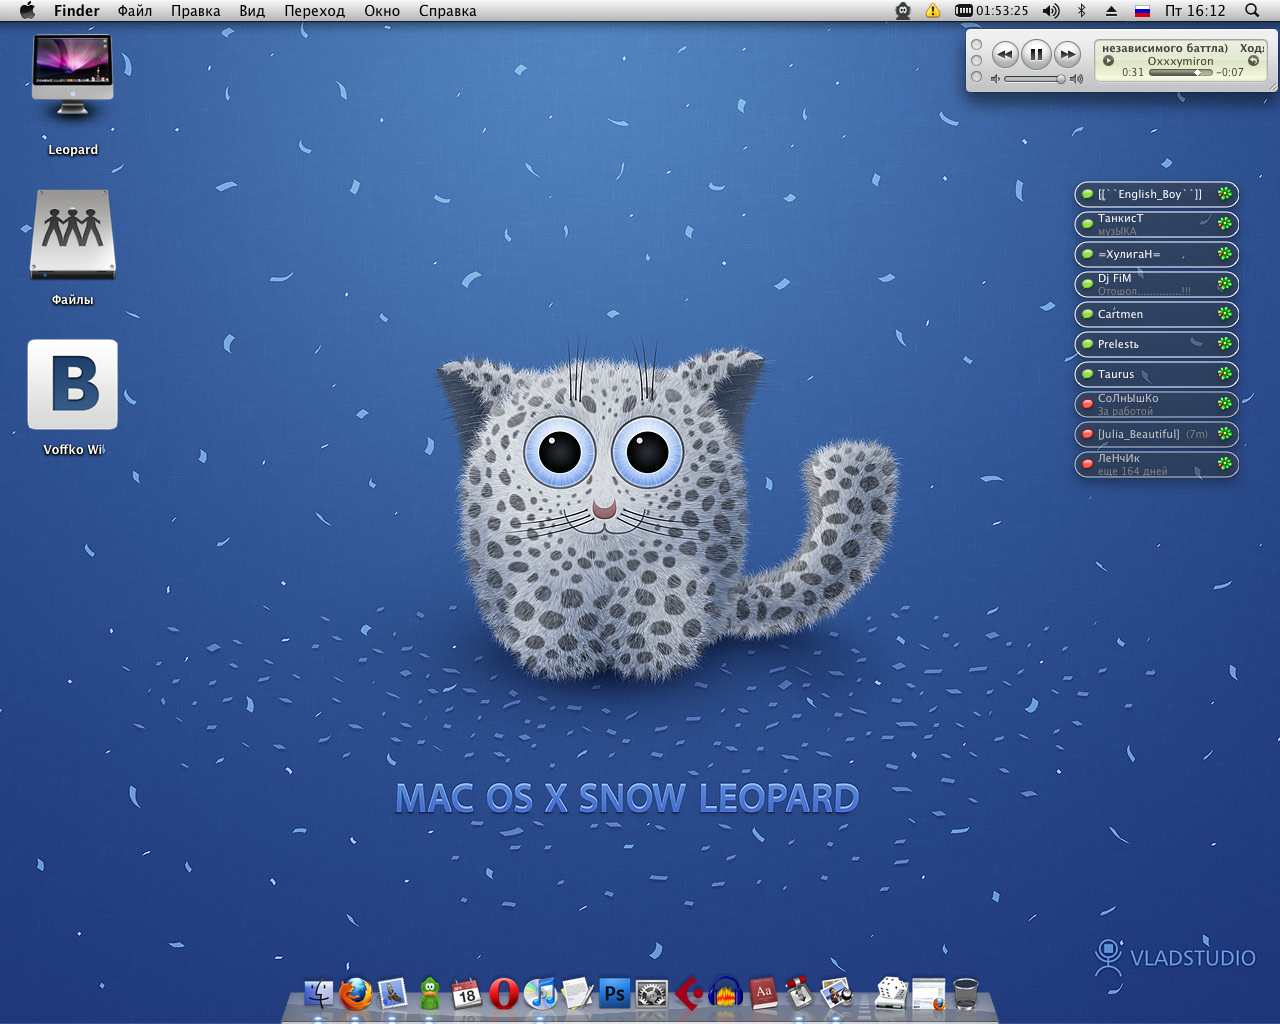Select contact [Julia_Beautiful]
Image resolution: width=1280 pixels, height=1024 pixels.
tap(1157, 434)
